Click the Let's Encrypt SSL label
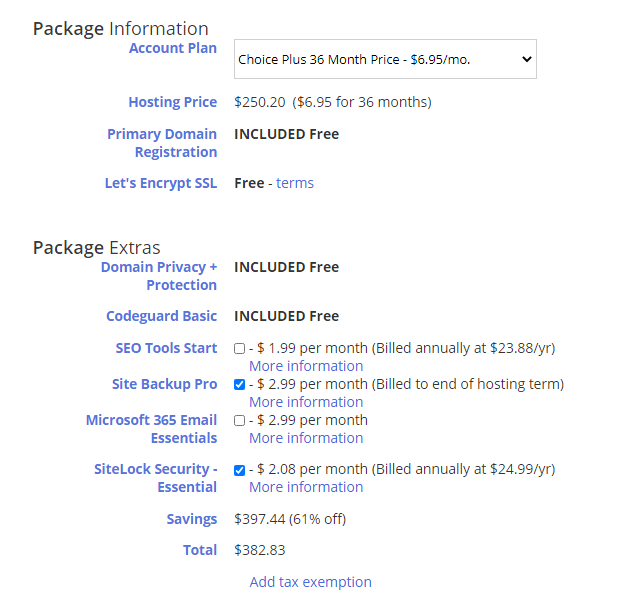 [160, 183]
